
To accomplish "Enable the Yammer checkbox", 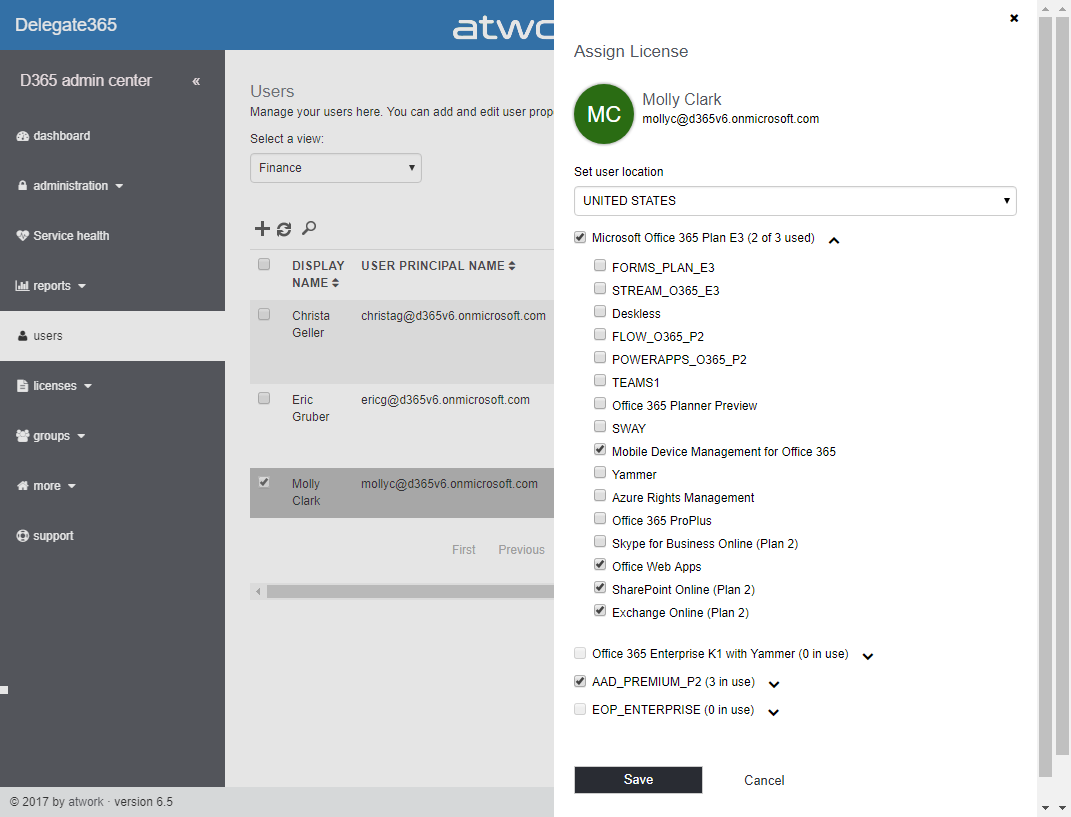I will click(x=600, y=472).
